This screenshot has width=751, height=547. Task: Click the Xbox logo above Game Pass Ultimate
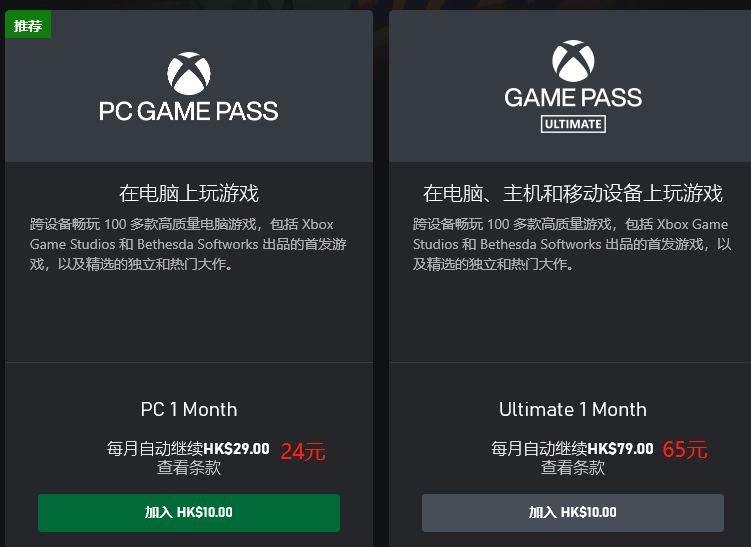pyautogui.click(x=573, y=61)
